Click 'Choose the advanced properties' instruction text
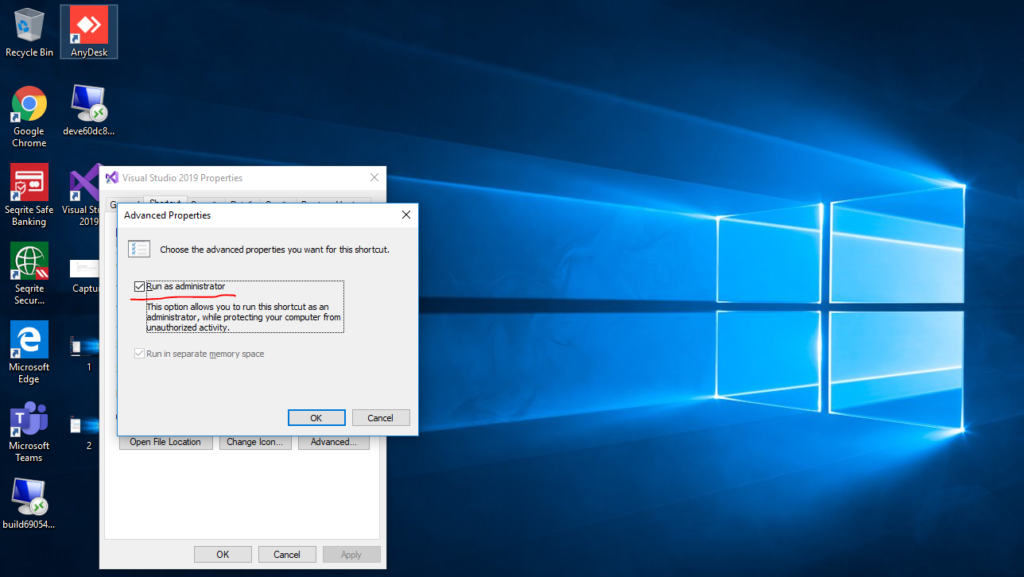This screenshot has width=1024, height=577. pyautogui.click(x=274, y=249)
